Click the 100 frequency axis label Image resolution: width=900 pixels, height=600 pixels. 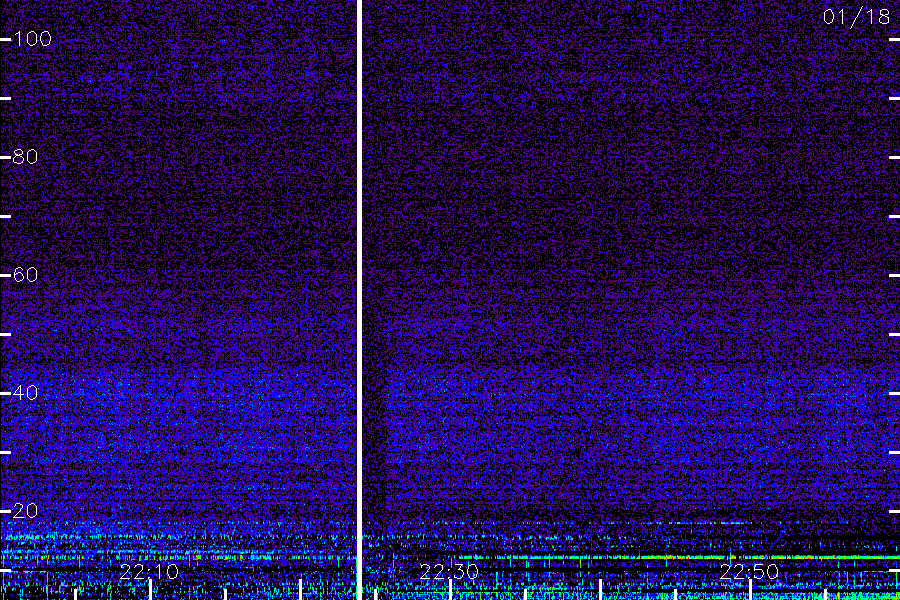(x=33, y=39)
